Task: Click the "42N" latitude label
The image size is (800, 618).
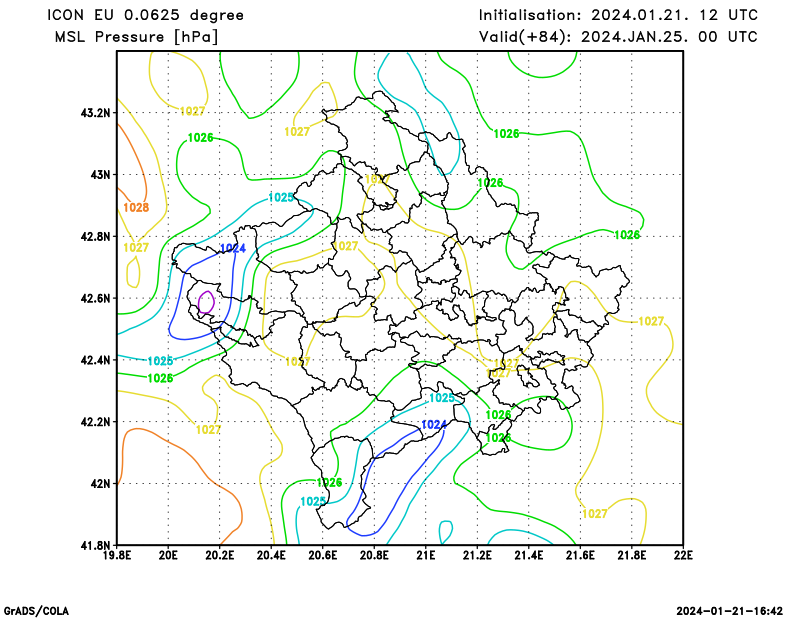Action: pos(101,484)
